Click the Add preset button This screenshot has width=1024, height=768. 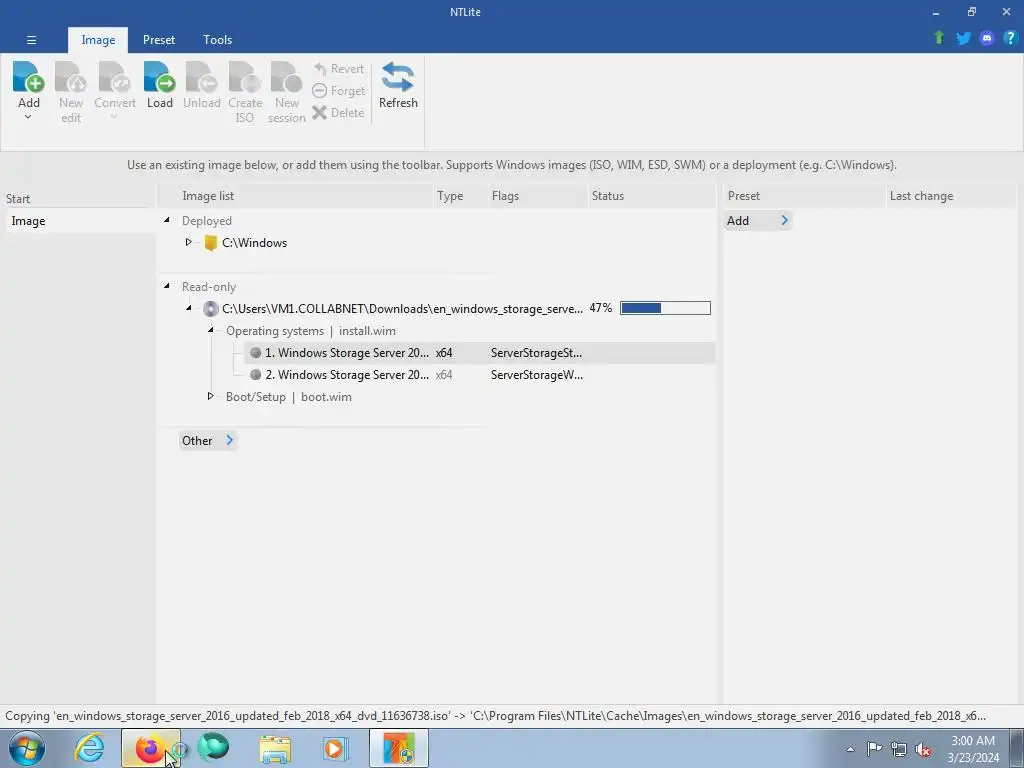(x=758, y=221)
